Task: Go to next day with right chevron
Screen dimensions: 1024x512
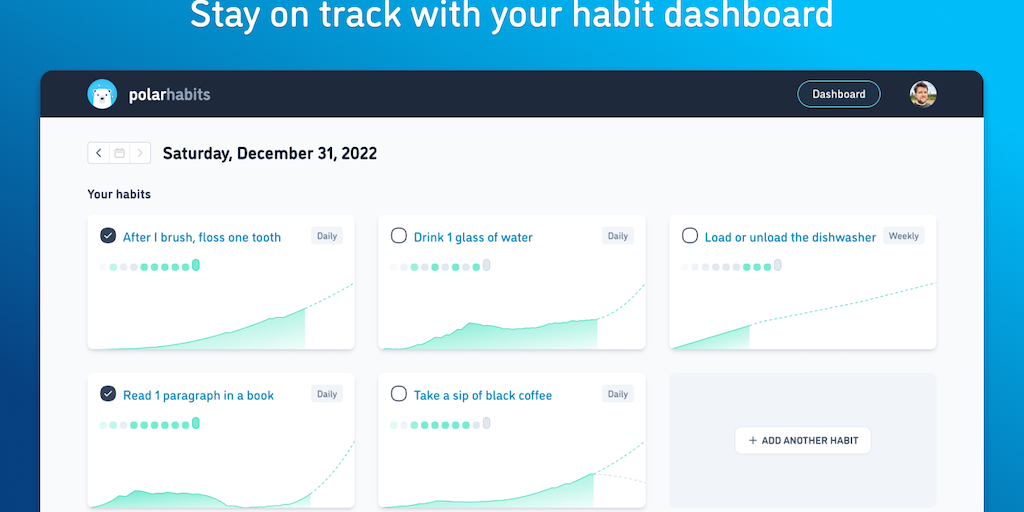Action: tap(140, 153)
